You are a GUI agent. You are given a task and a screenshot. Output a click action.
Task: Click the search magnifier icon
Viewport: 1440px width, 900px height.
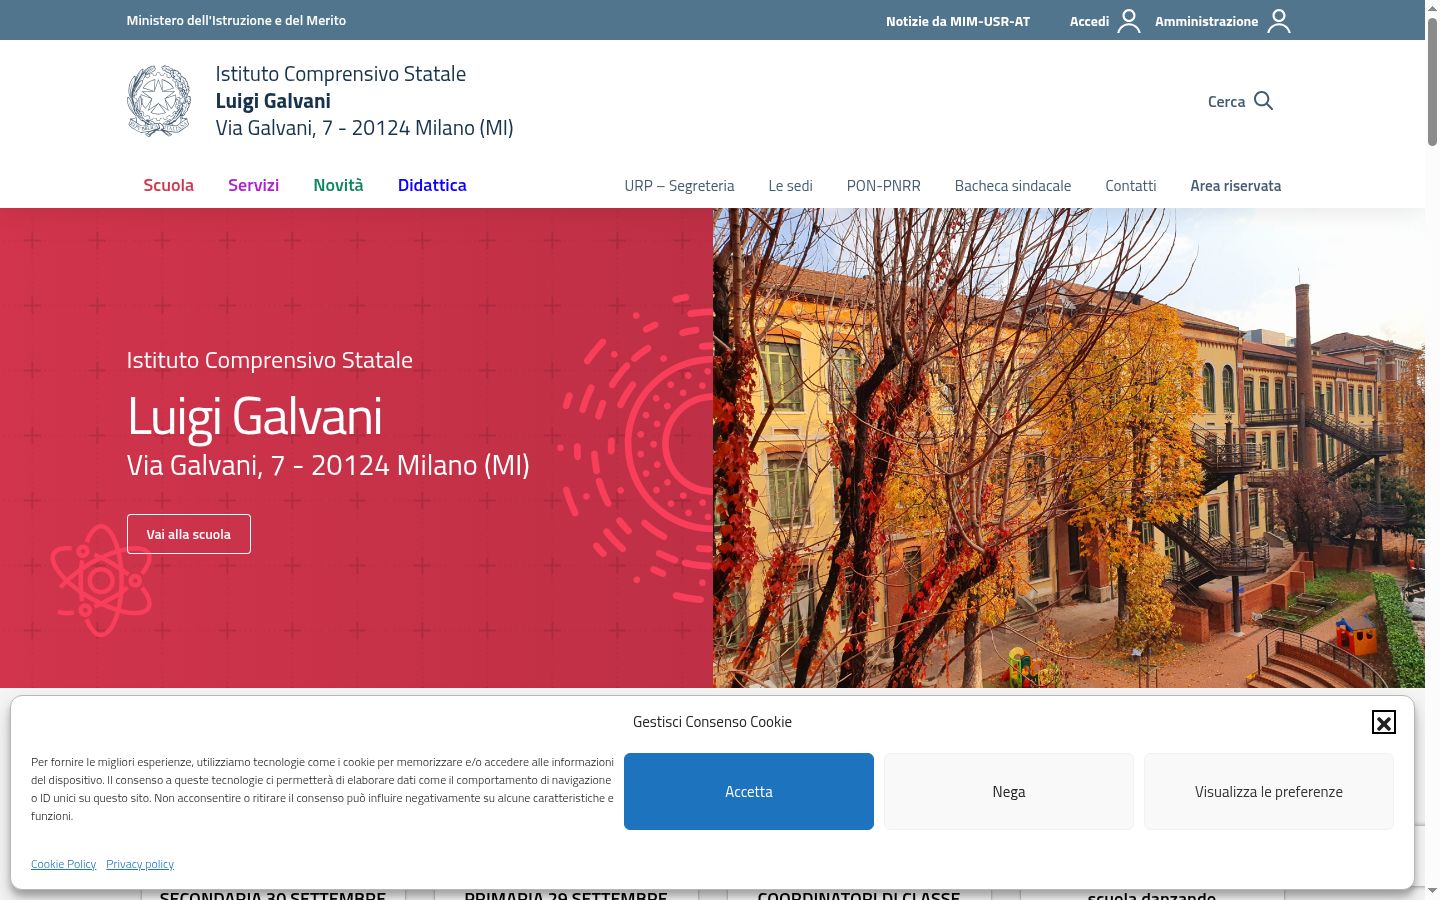click(x=1263, y=101)
